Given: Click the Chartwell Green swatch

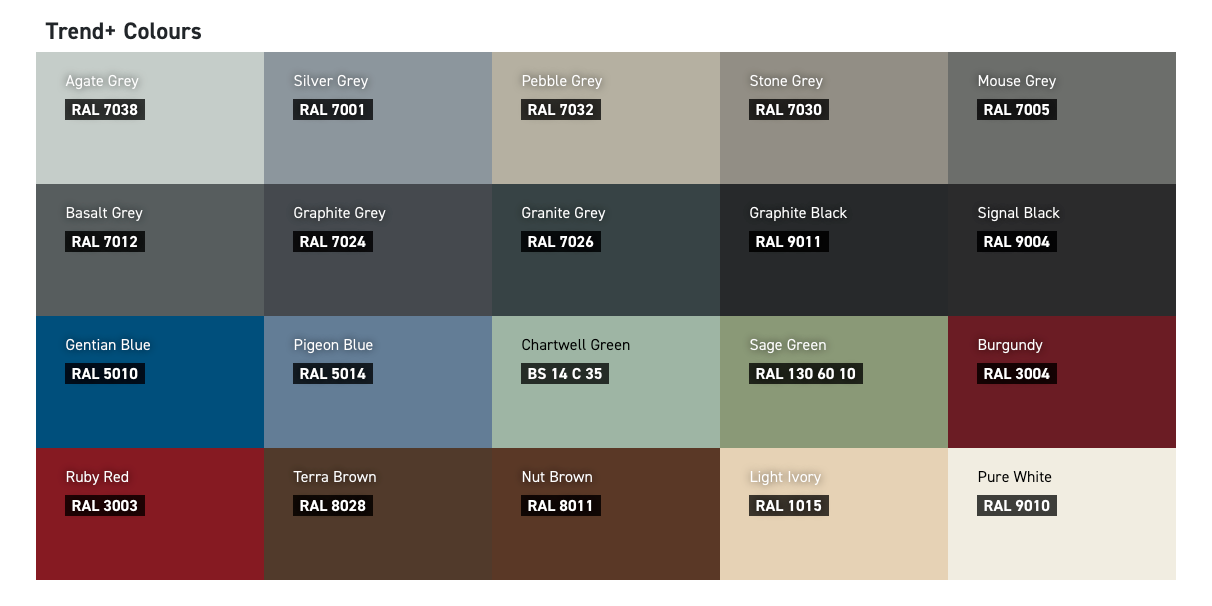Looking at the screenshot, I should tap(606, 382).
